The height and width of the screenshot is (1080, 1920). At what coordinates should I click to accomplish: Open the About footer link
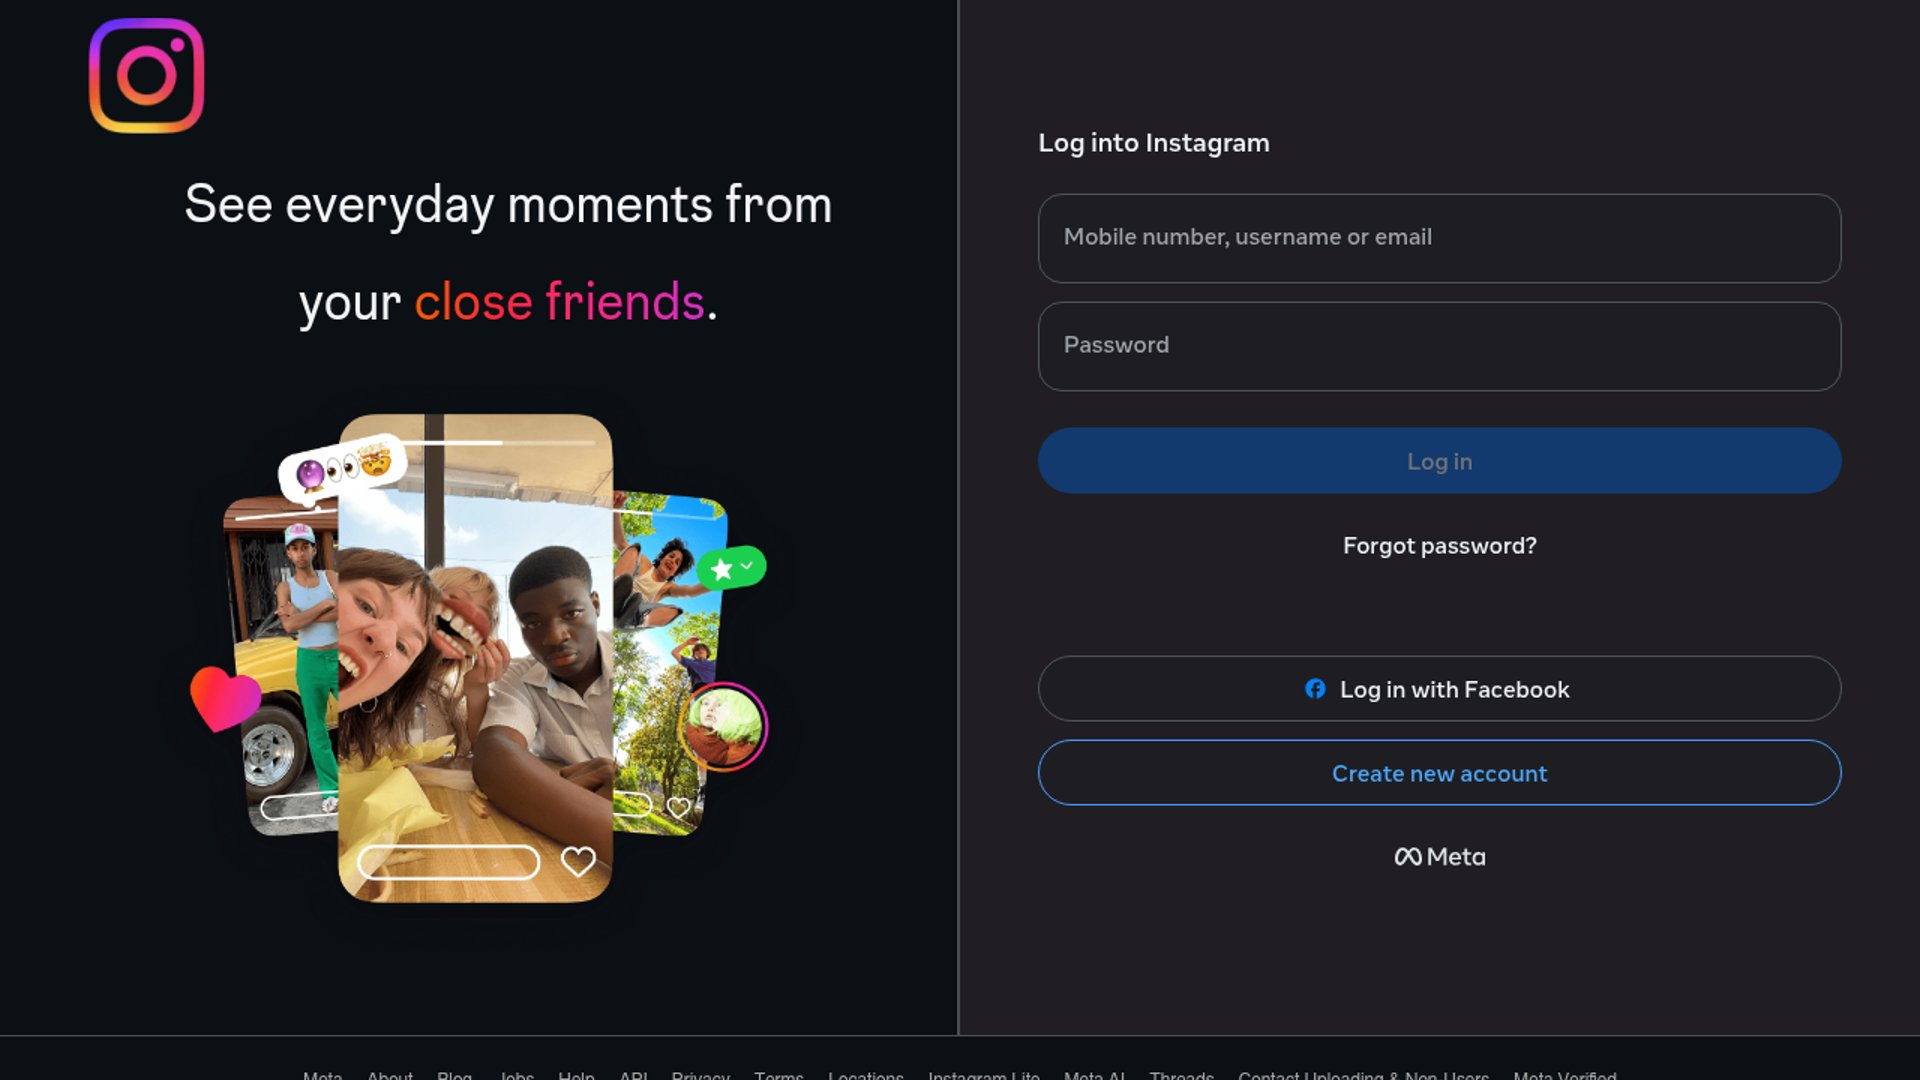(x=390, y=1075)
